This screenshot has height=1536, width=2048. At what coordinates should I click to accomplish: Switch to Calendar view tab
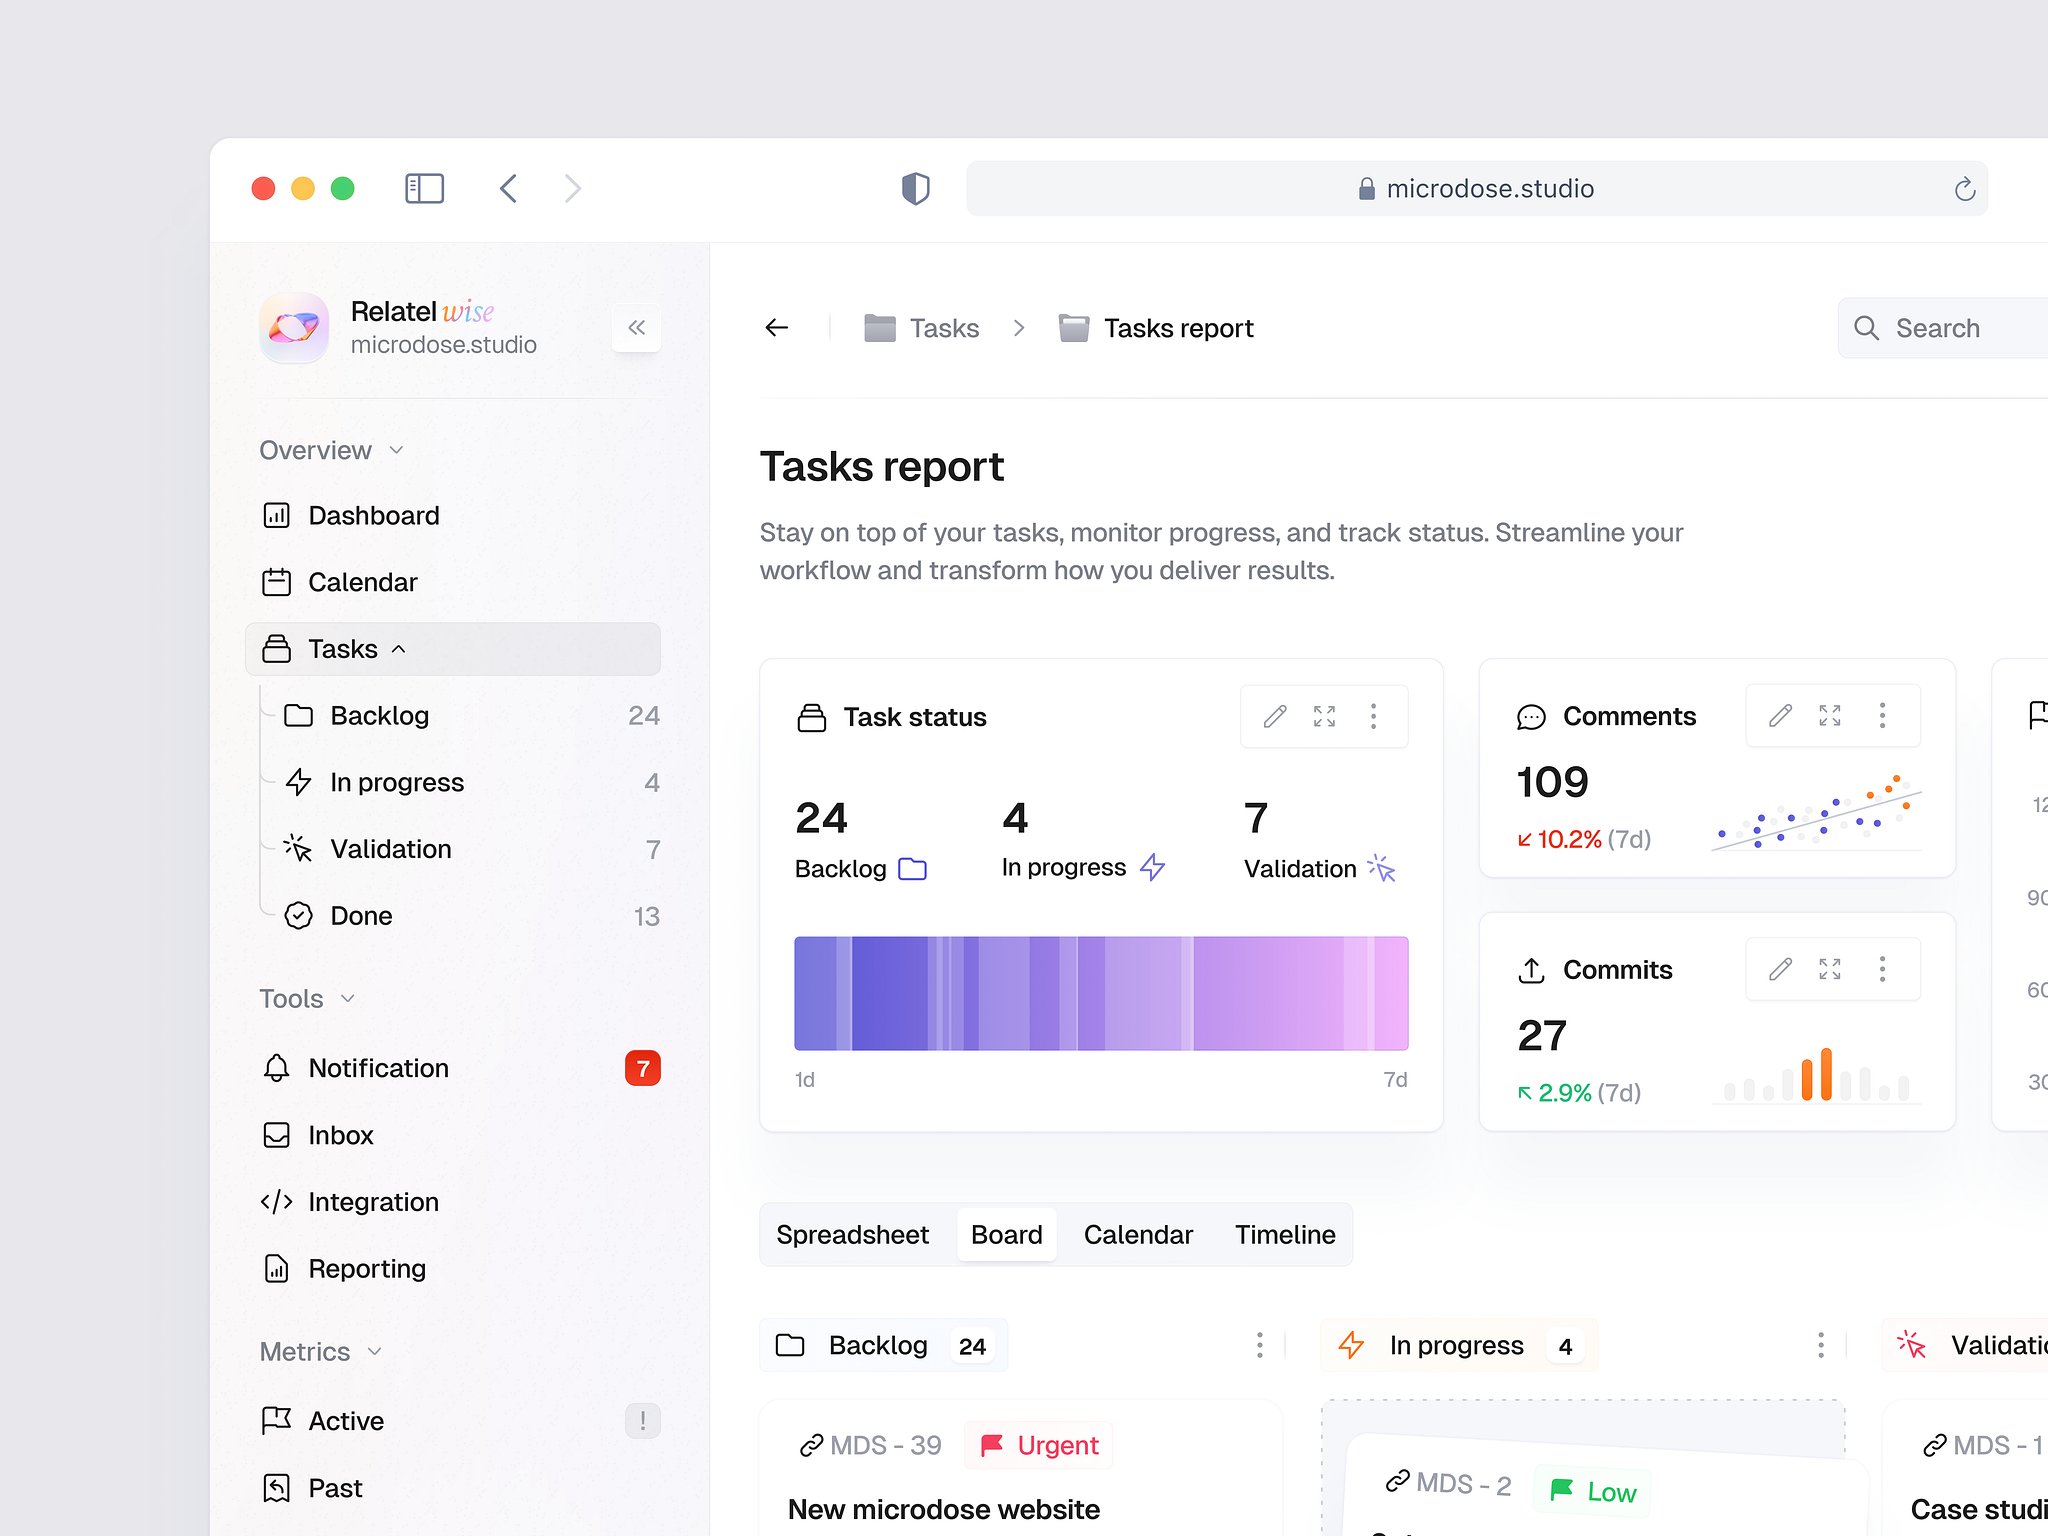click(1138, 1235)
